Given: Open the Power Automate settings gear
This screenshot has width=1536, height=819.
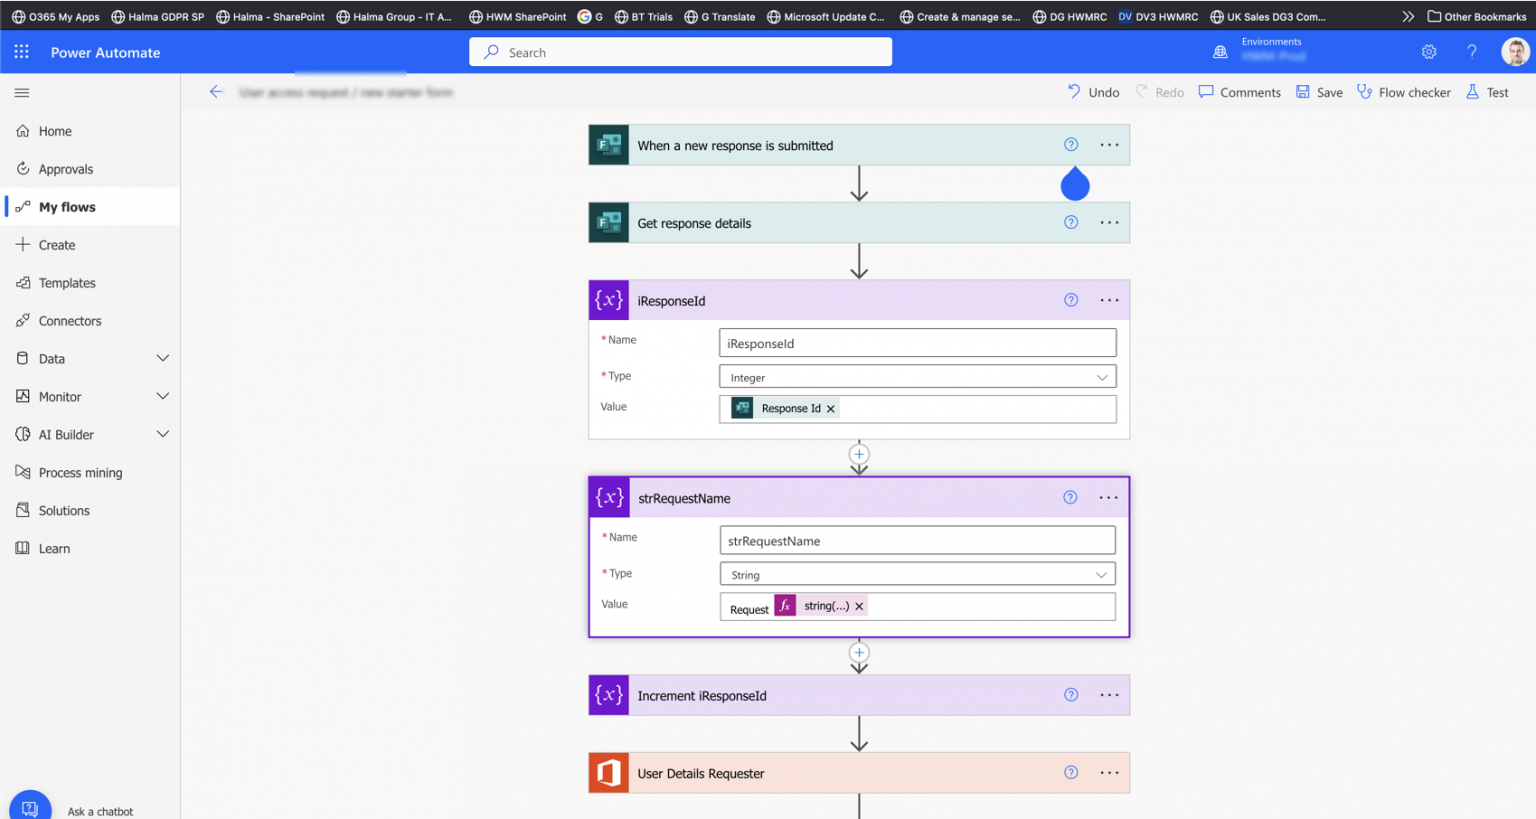Looking at the screenshot, I should [x=1429, y=51].
